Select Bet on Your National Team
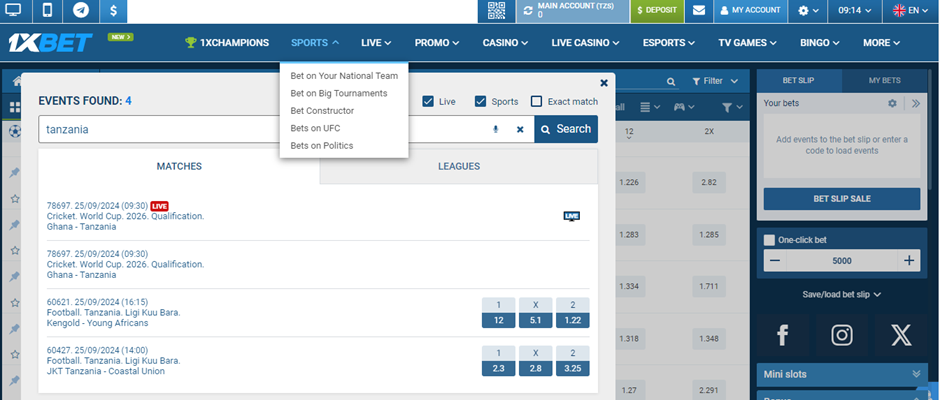This screenshot has height=400, width=940. point(344,76)
